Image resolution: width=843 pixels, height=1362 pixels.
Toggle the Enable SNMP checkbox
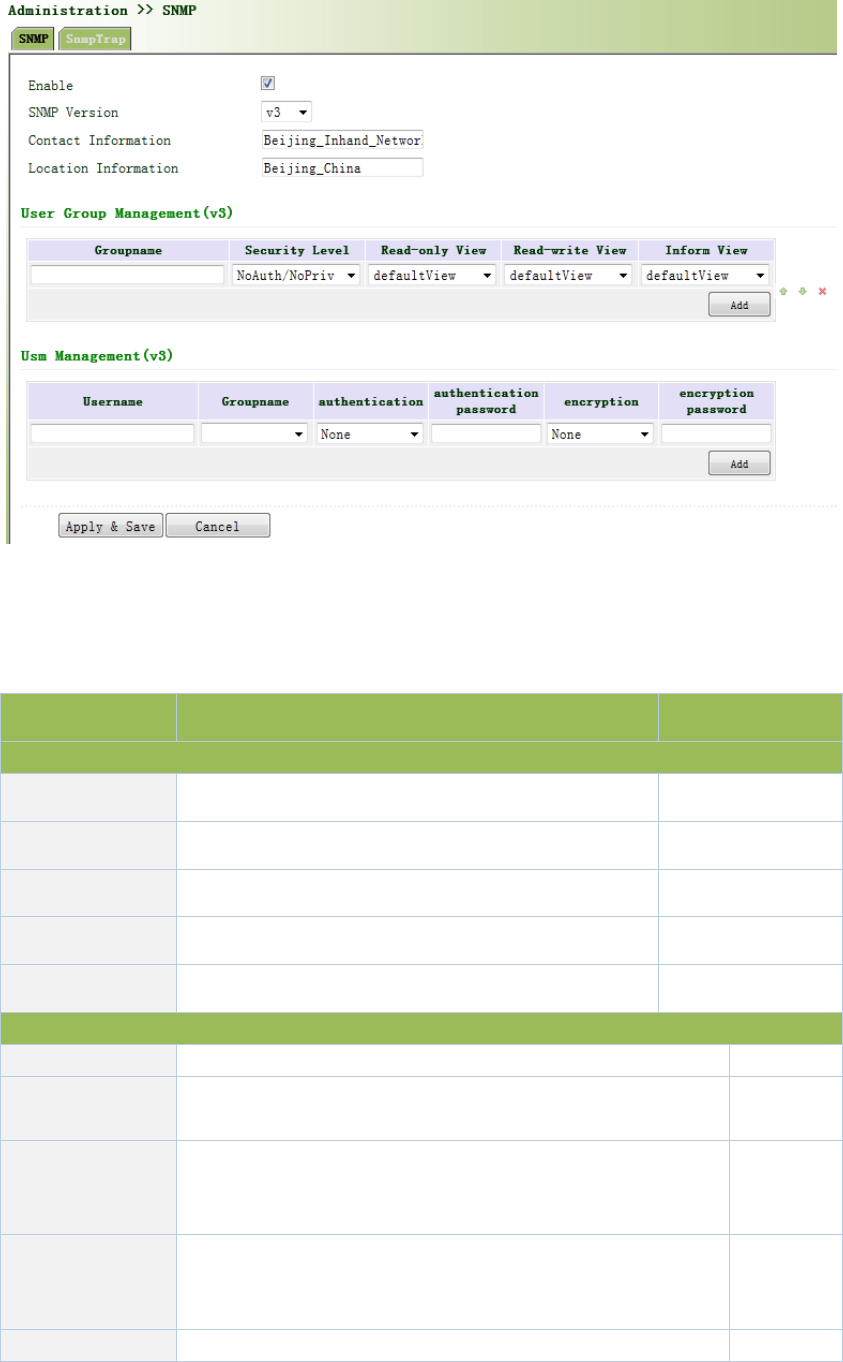[268, 84]
